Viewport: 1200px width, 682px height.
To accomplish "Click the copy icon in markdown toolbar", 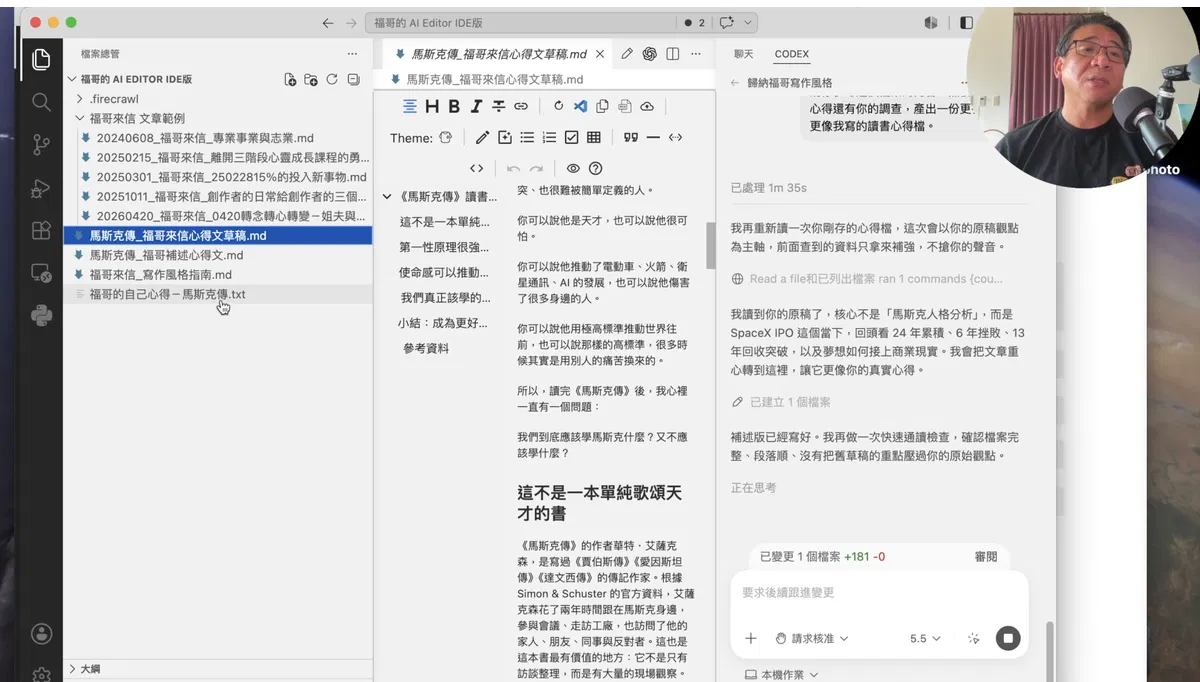I will point(602,106).
